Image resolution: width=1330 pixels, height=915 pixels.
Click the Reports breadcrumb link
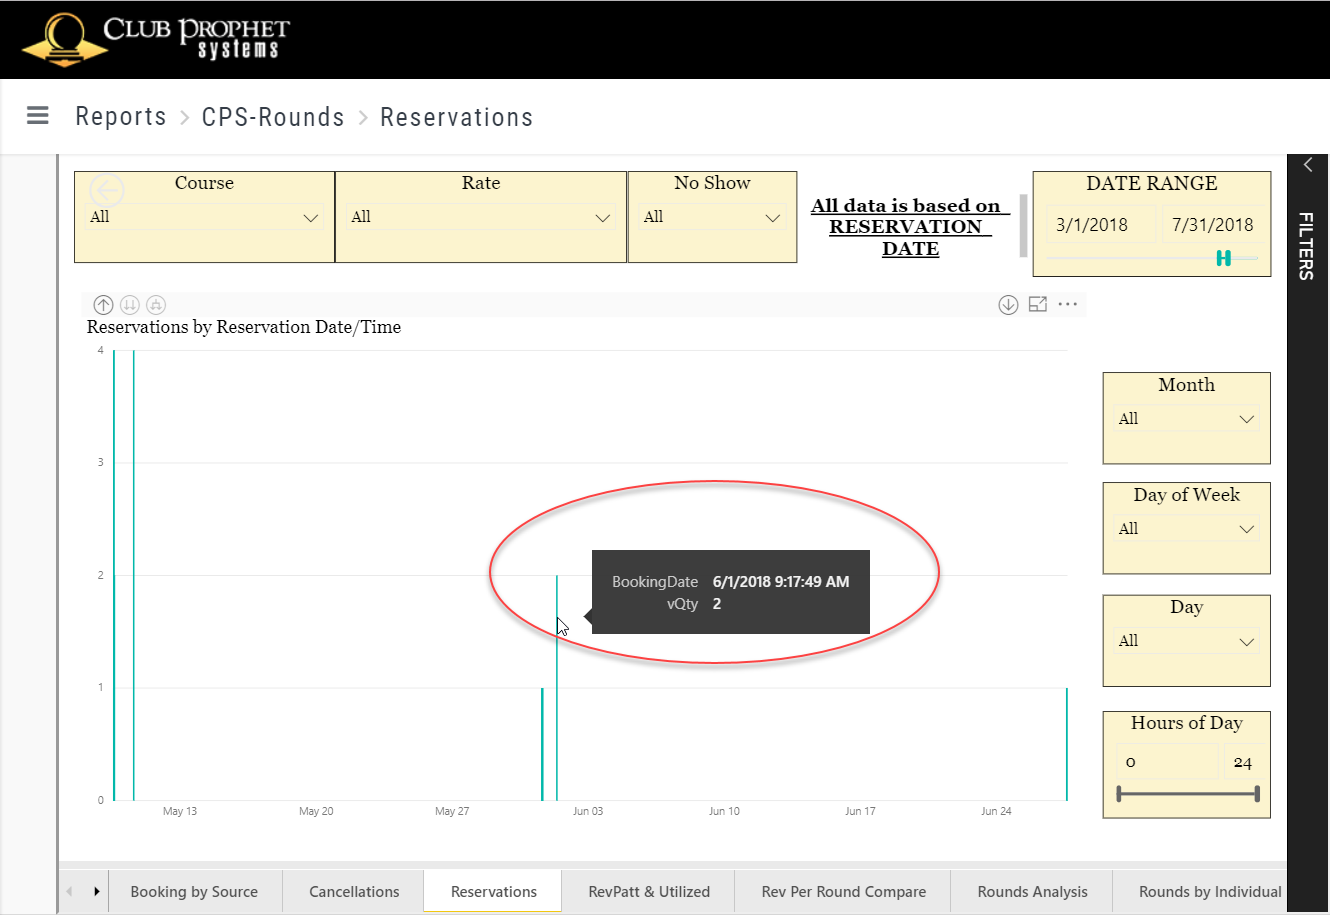pos(121,117)
